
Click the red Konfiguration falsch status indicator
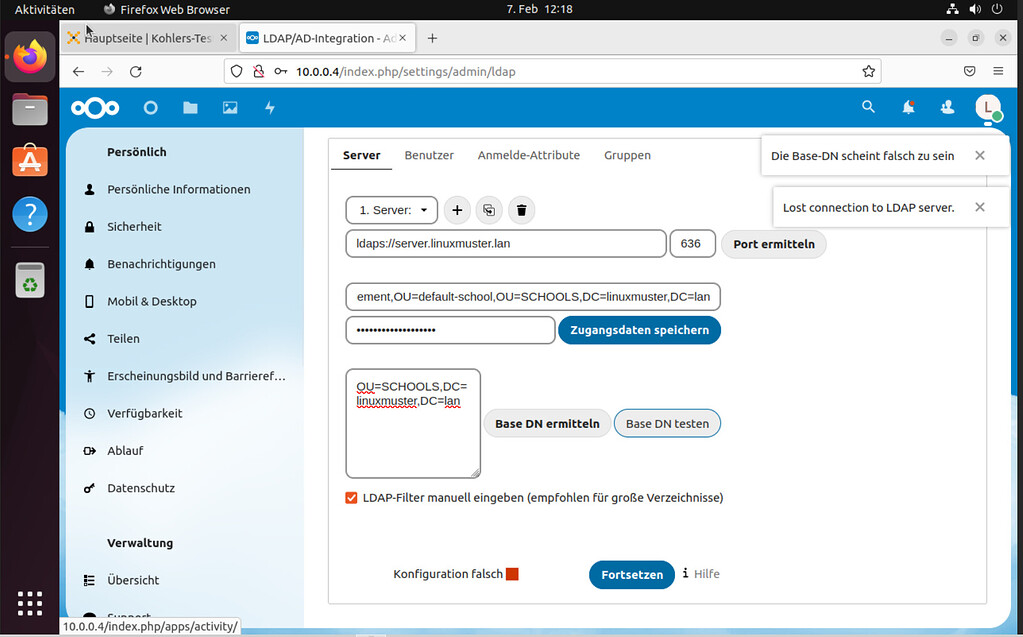click(x=512, y=574)
